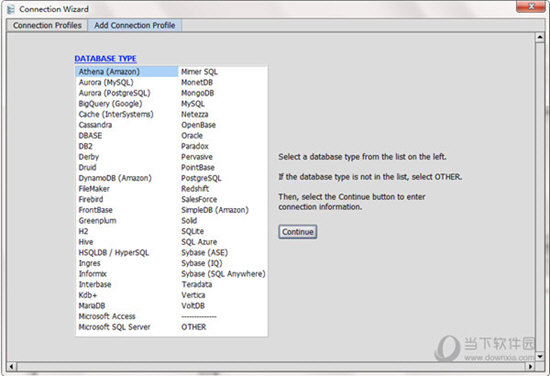Click the Continue button

(x=298, y=232)
